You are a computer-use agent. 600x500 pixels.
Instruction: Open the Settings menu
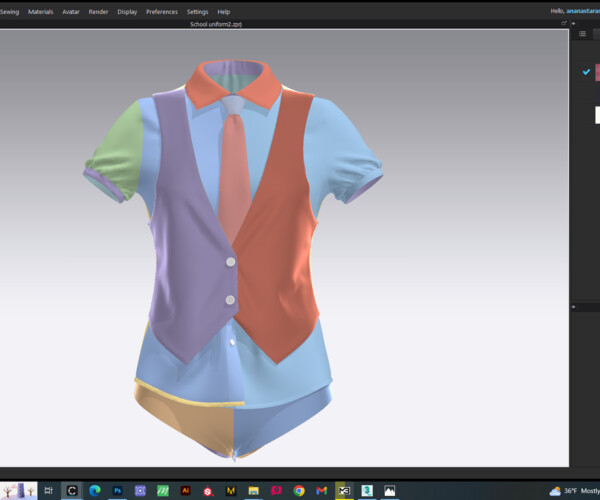point(197,12)
